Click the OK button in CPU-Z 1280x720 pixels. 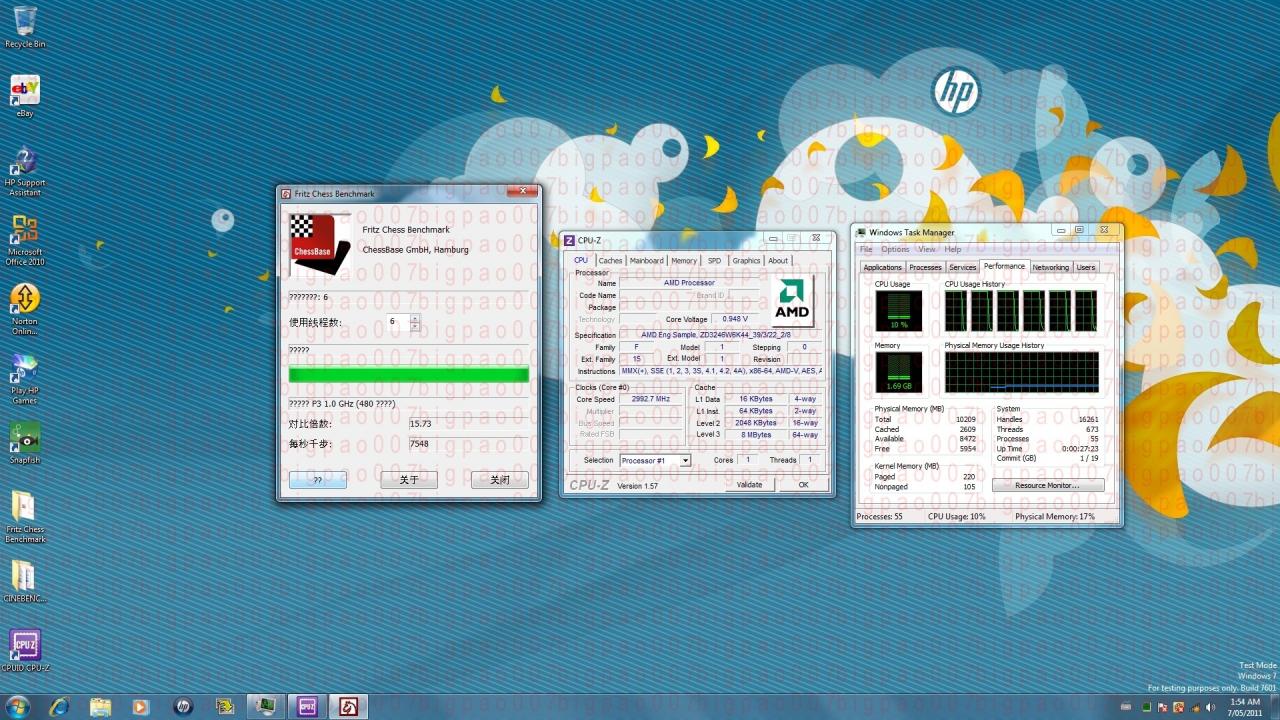click(803, 485)
